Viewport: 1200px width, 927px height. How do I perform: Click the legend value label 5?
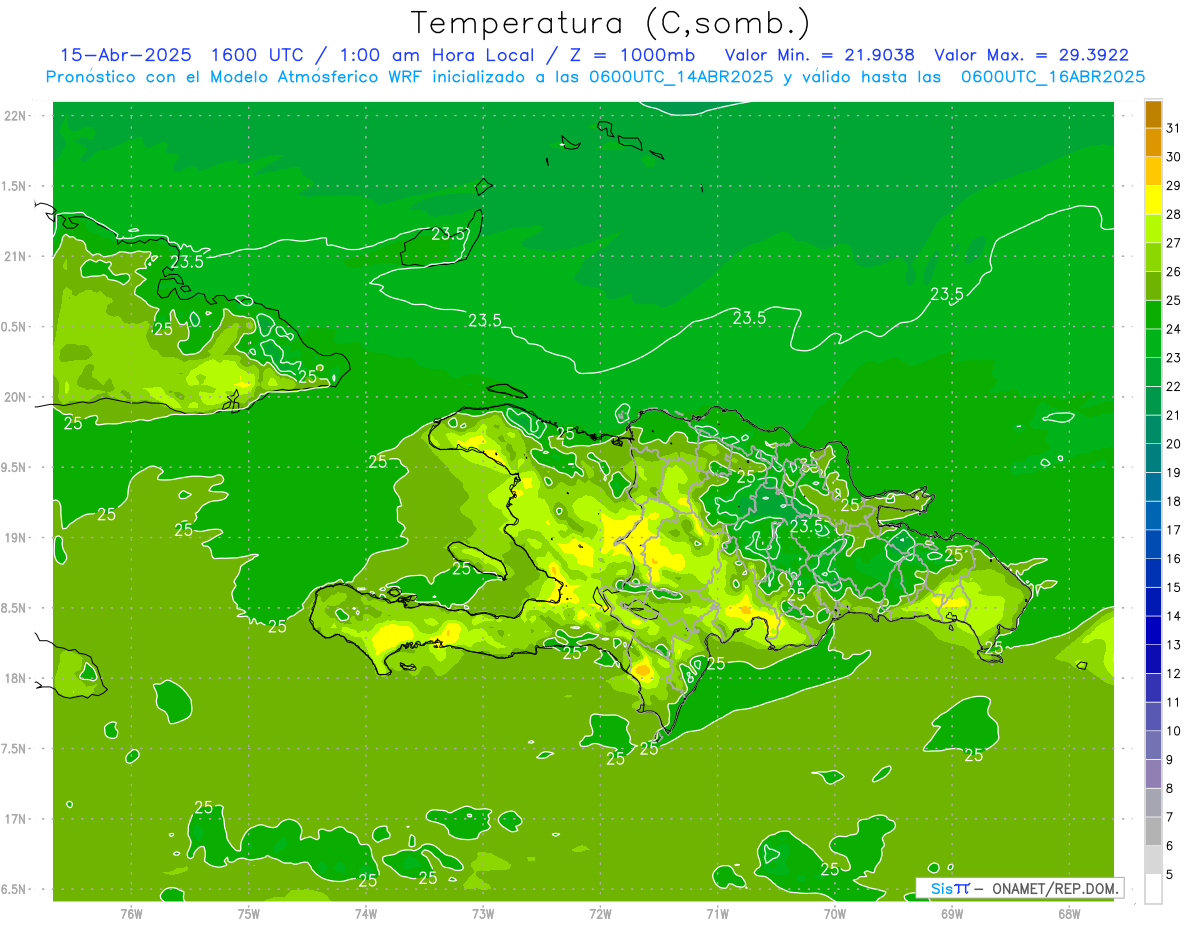1169,874
